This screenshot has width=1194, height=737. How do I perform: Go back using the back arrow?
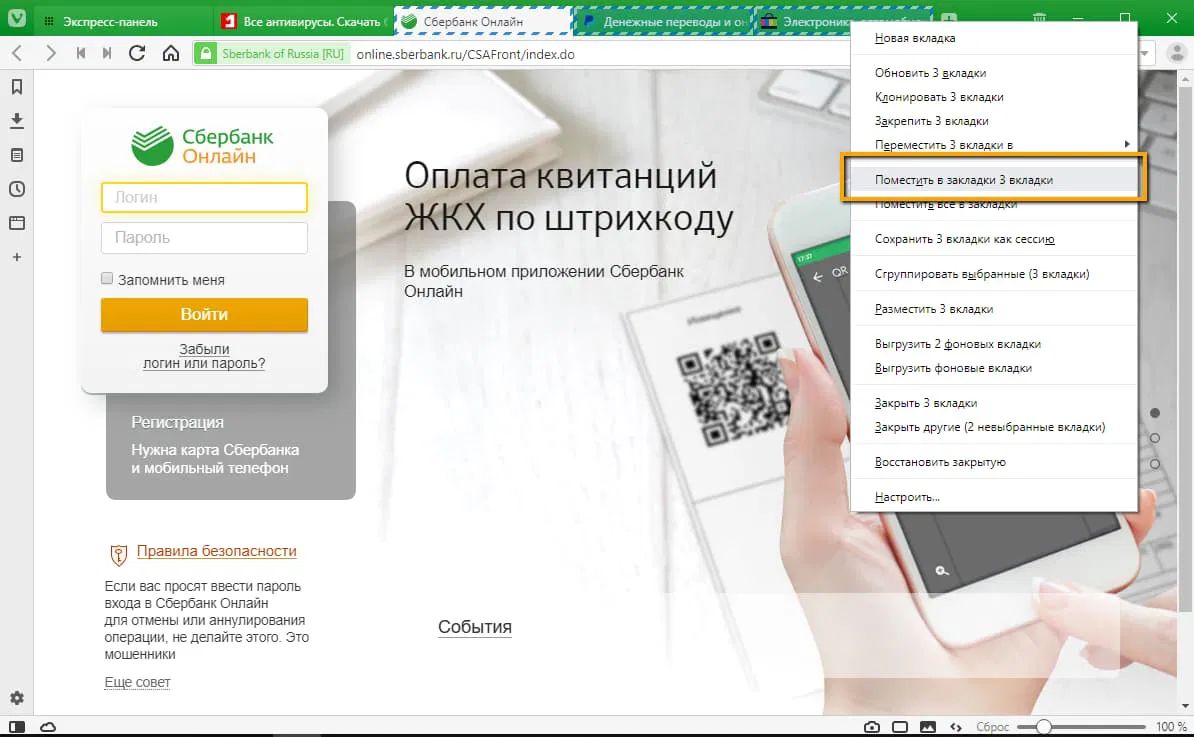18,53
